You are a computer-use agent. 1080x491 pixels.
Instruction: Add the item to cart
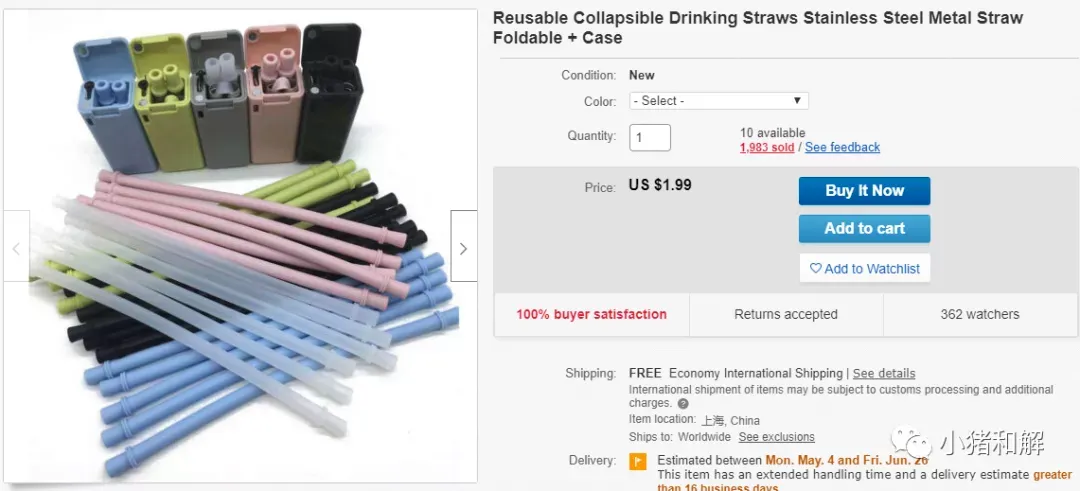coord(864,229)
